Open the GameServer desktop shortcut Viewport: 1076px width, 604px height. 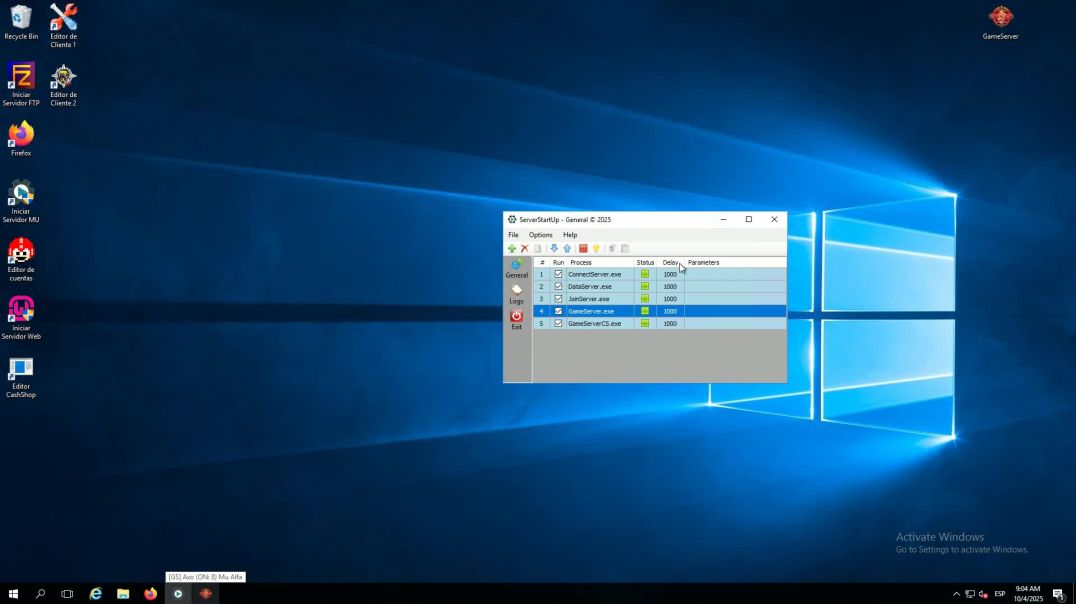[x=1000, y=22]
